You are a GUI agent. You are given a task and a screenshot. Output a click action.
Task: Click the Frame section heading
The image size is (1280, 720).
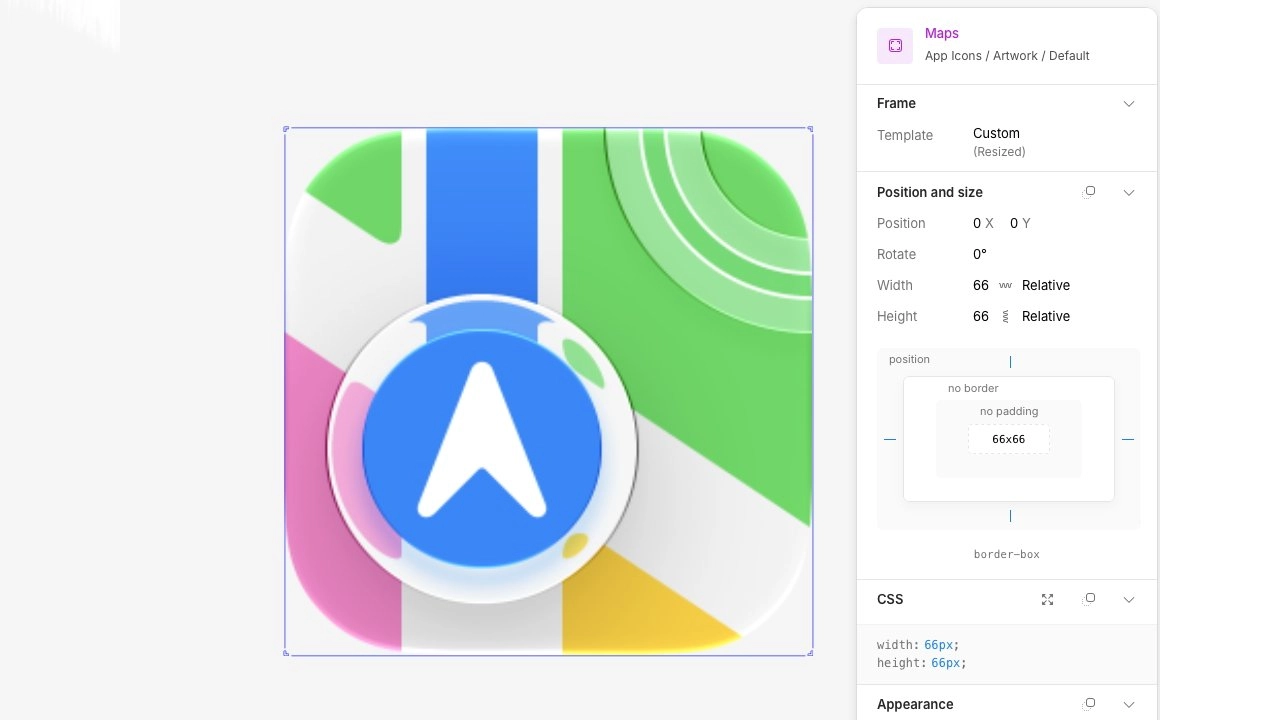point(896,103)
